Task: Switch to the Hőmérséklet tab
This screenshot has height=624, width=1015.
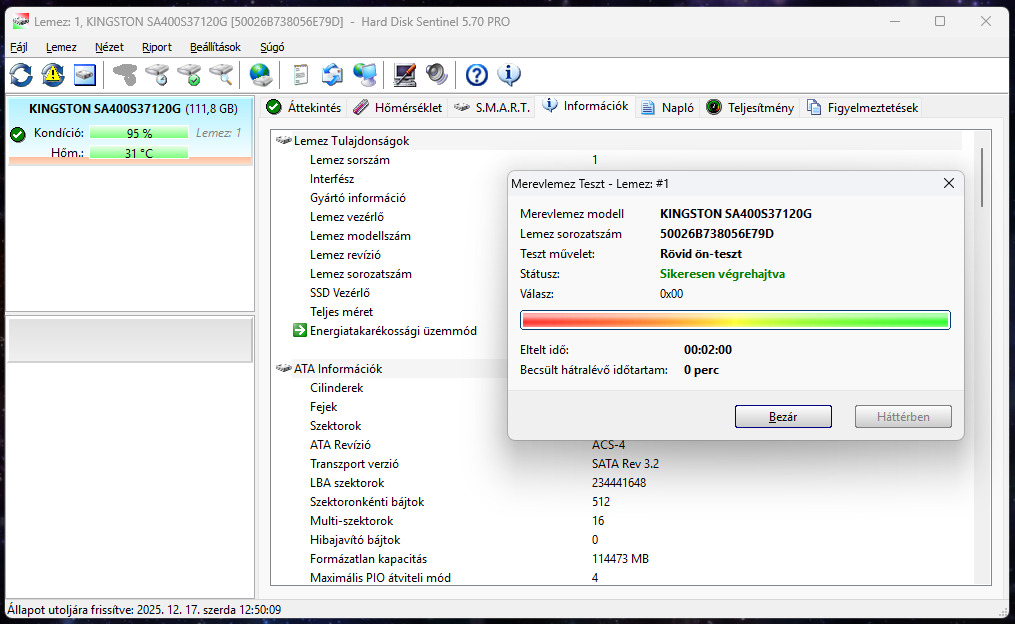Action: pos(398,107)
